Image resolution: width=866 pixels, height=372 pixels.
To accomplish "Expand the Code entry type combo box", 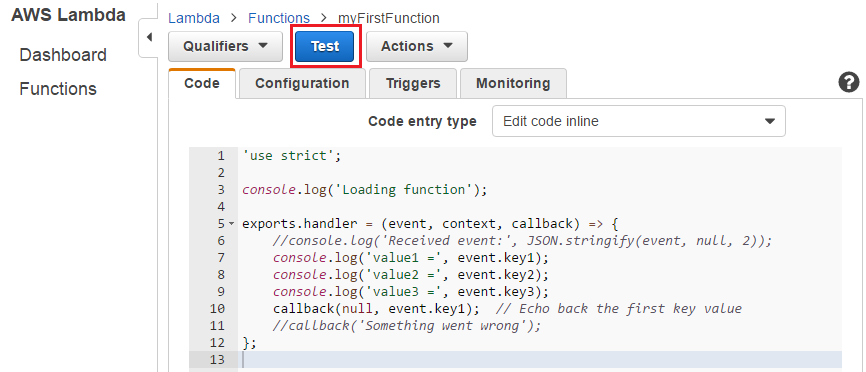I will tap(638, 121).
